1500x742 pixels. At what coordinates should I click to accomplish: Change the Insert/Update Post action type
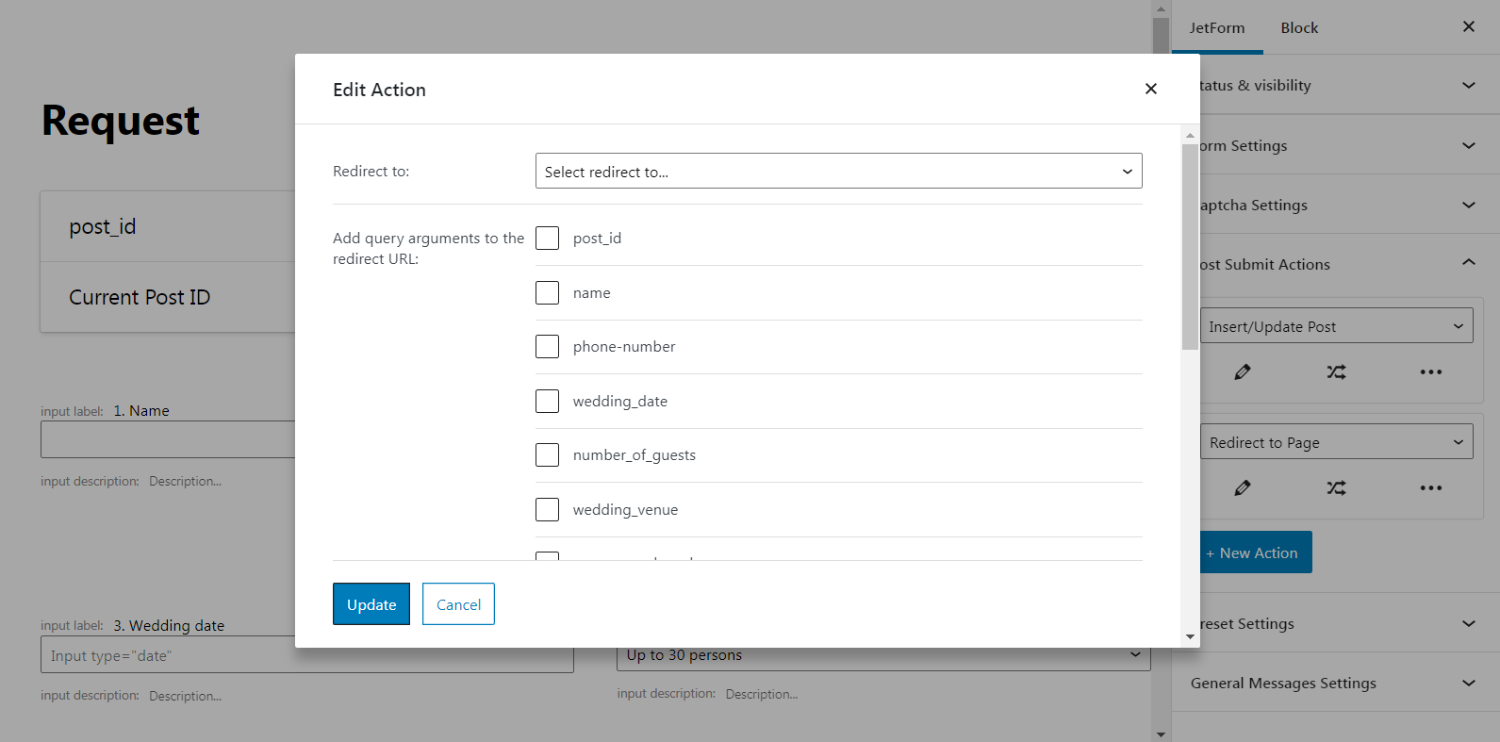click(x=1336, y=325)
